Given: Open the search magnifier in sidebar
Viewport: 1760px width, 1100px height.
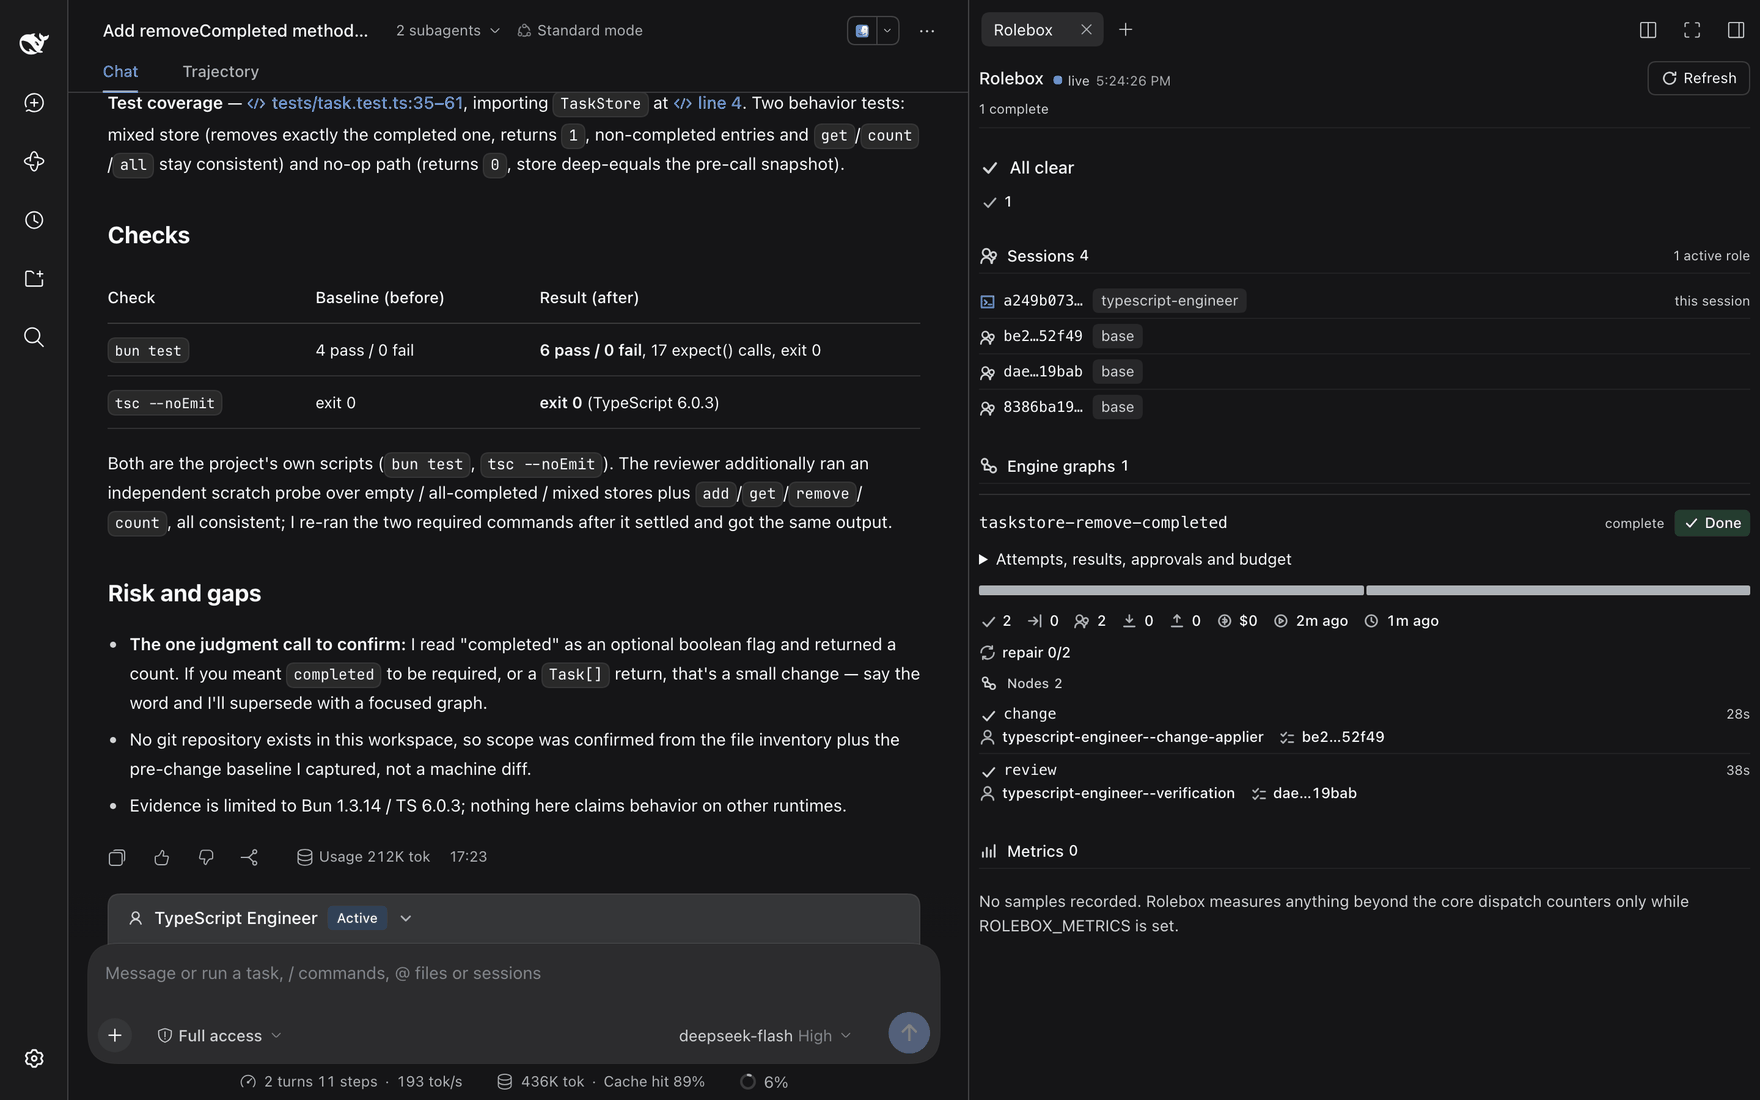Looking at the screenshot, I should pyautogui.click(x=34, y=337).
